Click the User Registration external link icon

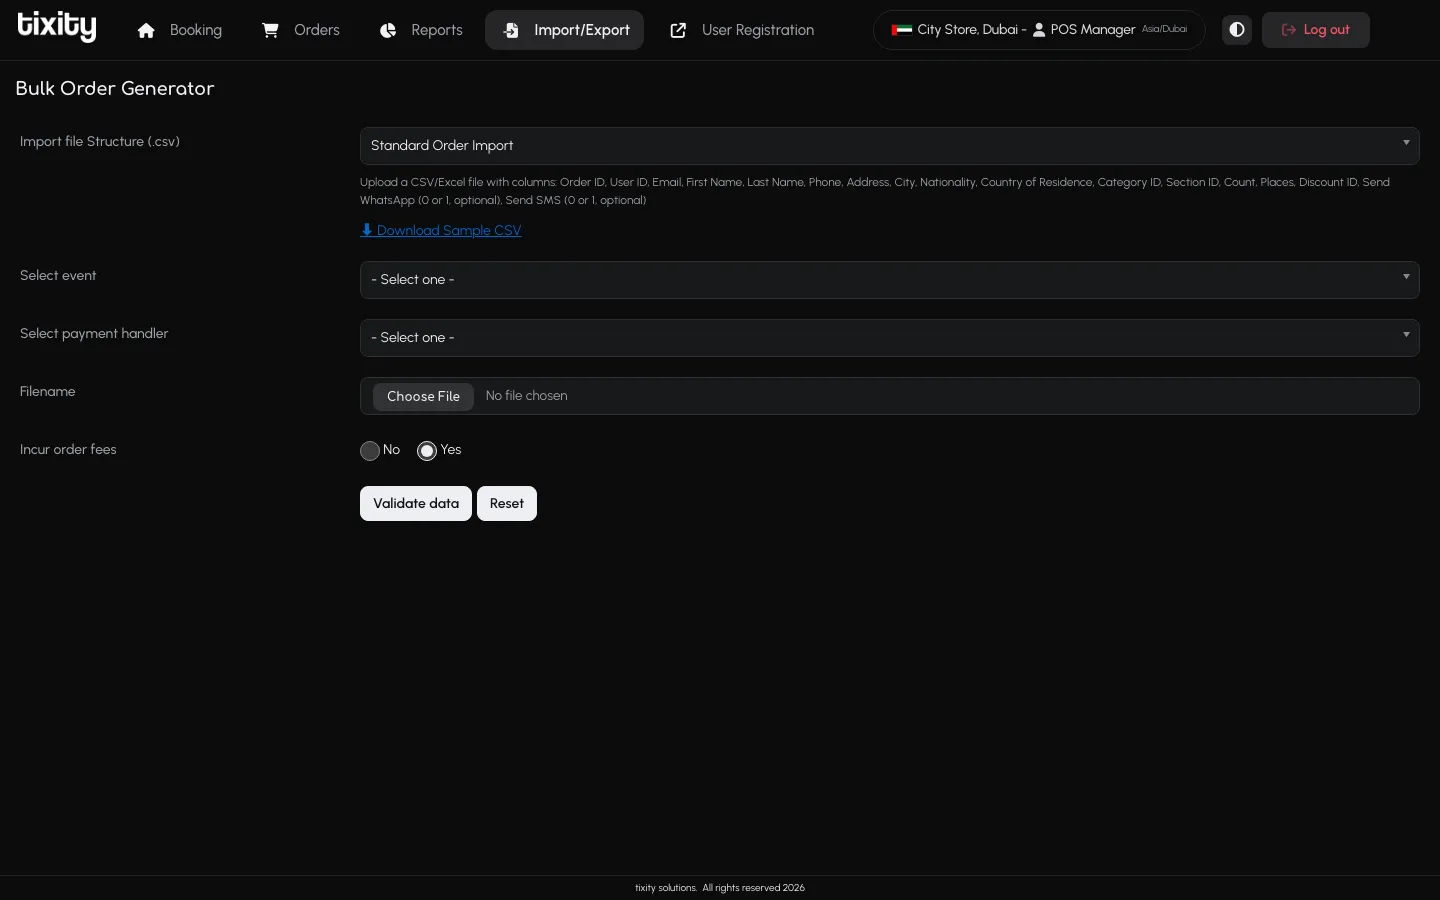(678, 31)
